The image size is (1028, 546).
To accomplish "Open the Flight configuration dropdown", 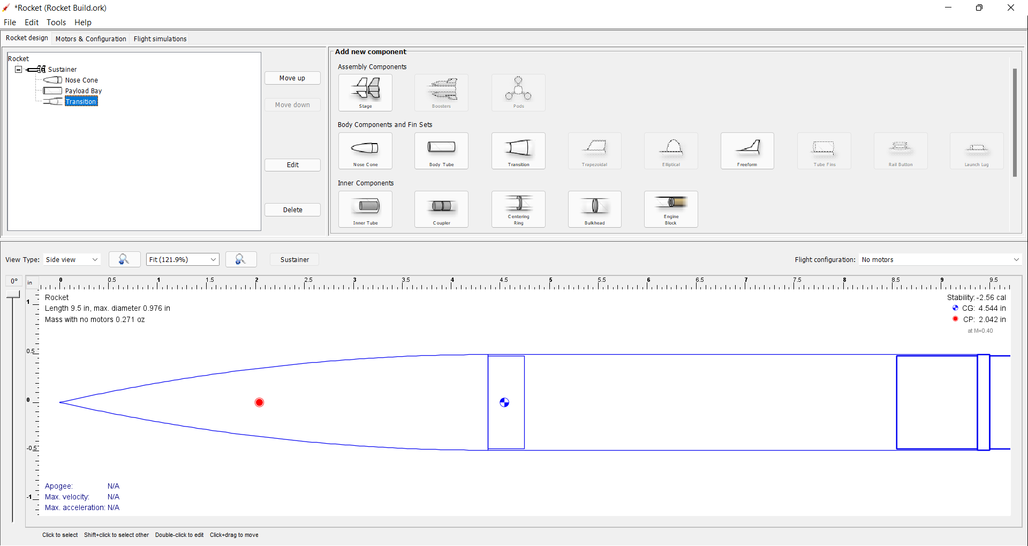I will [940, 260].
